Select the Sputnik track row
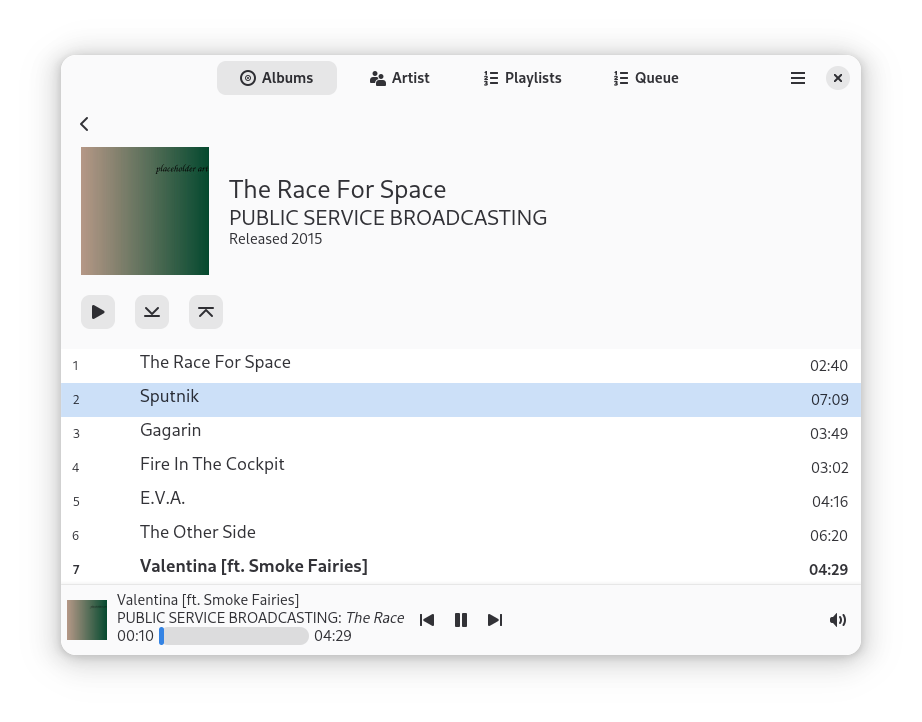 (x=461, y=400)
